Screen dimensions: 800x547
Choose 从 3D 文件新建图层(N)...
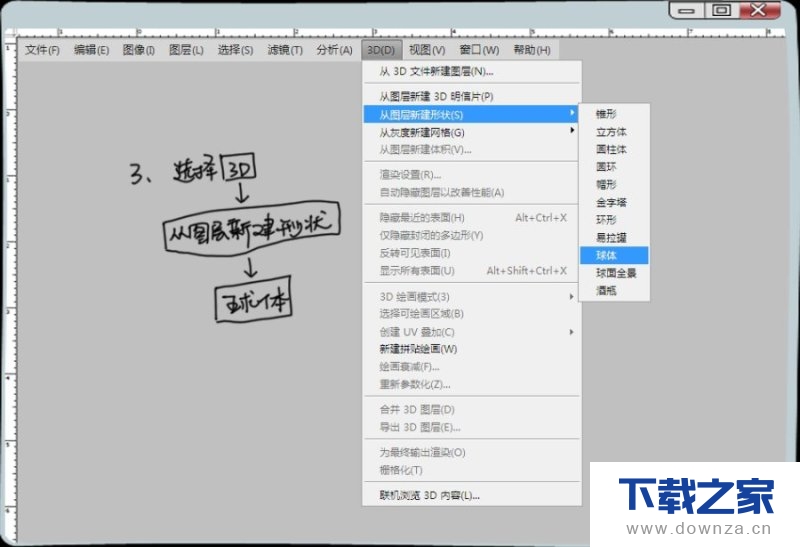tap(471, 72)
